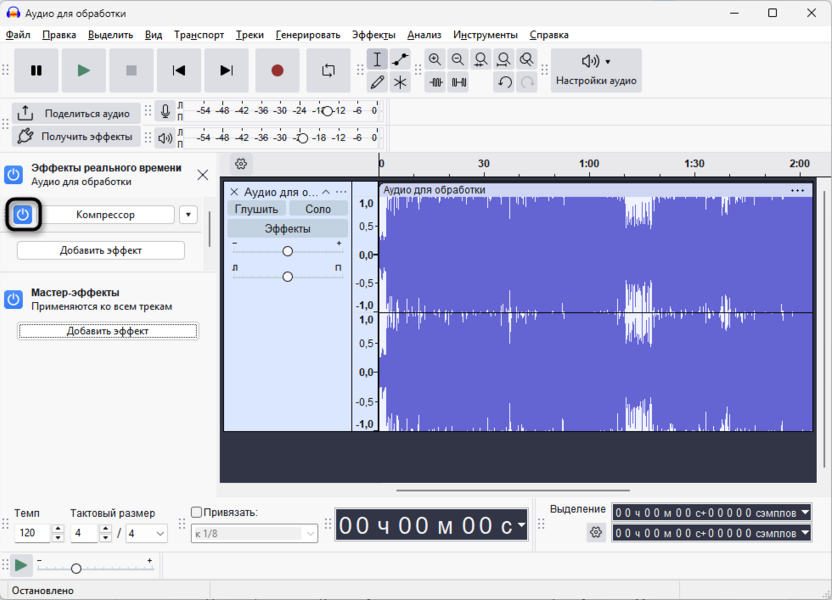Screen dimensions: 832x600
Task: Pause playback with the Pause button
Action: [x=36, y=71]
